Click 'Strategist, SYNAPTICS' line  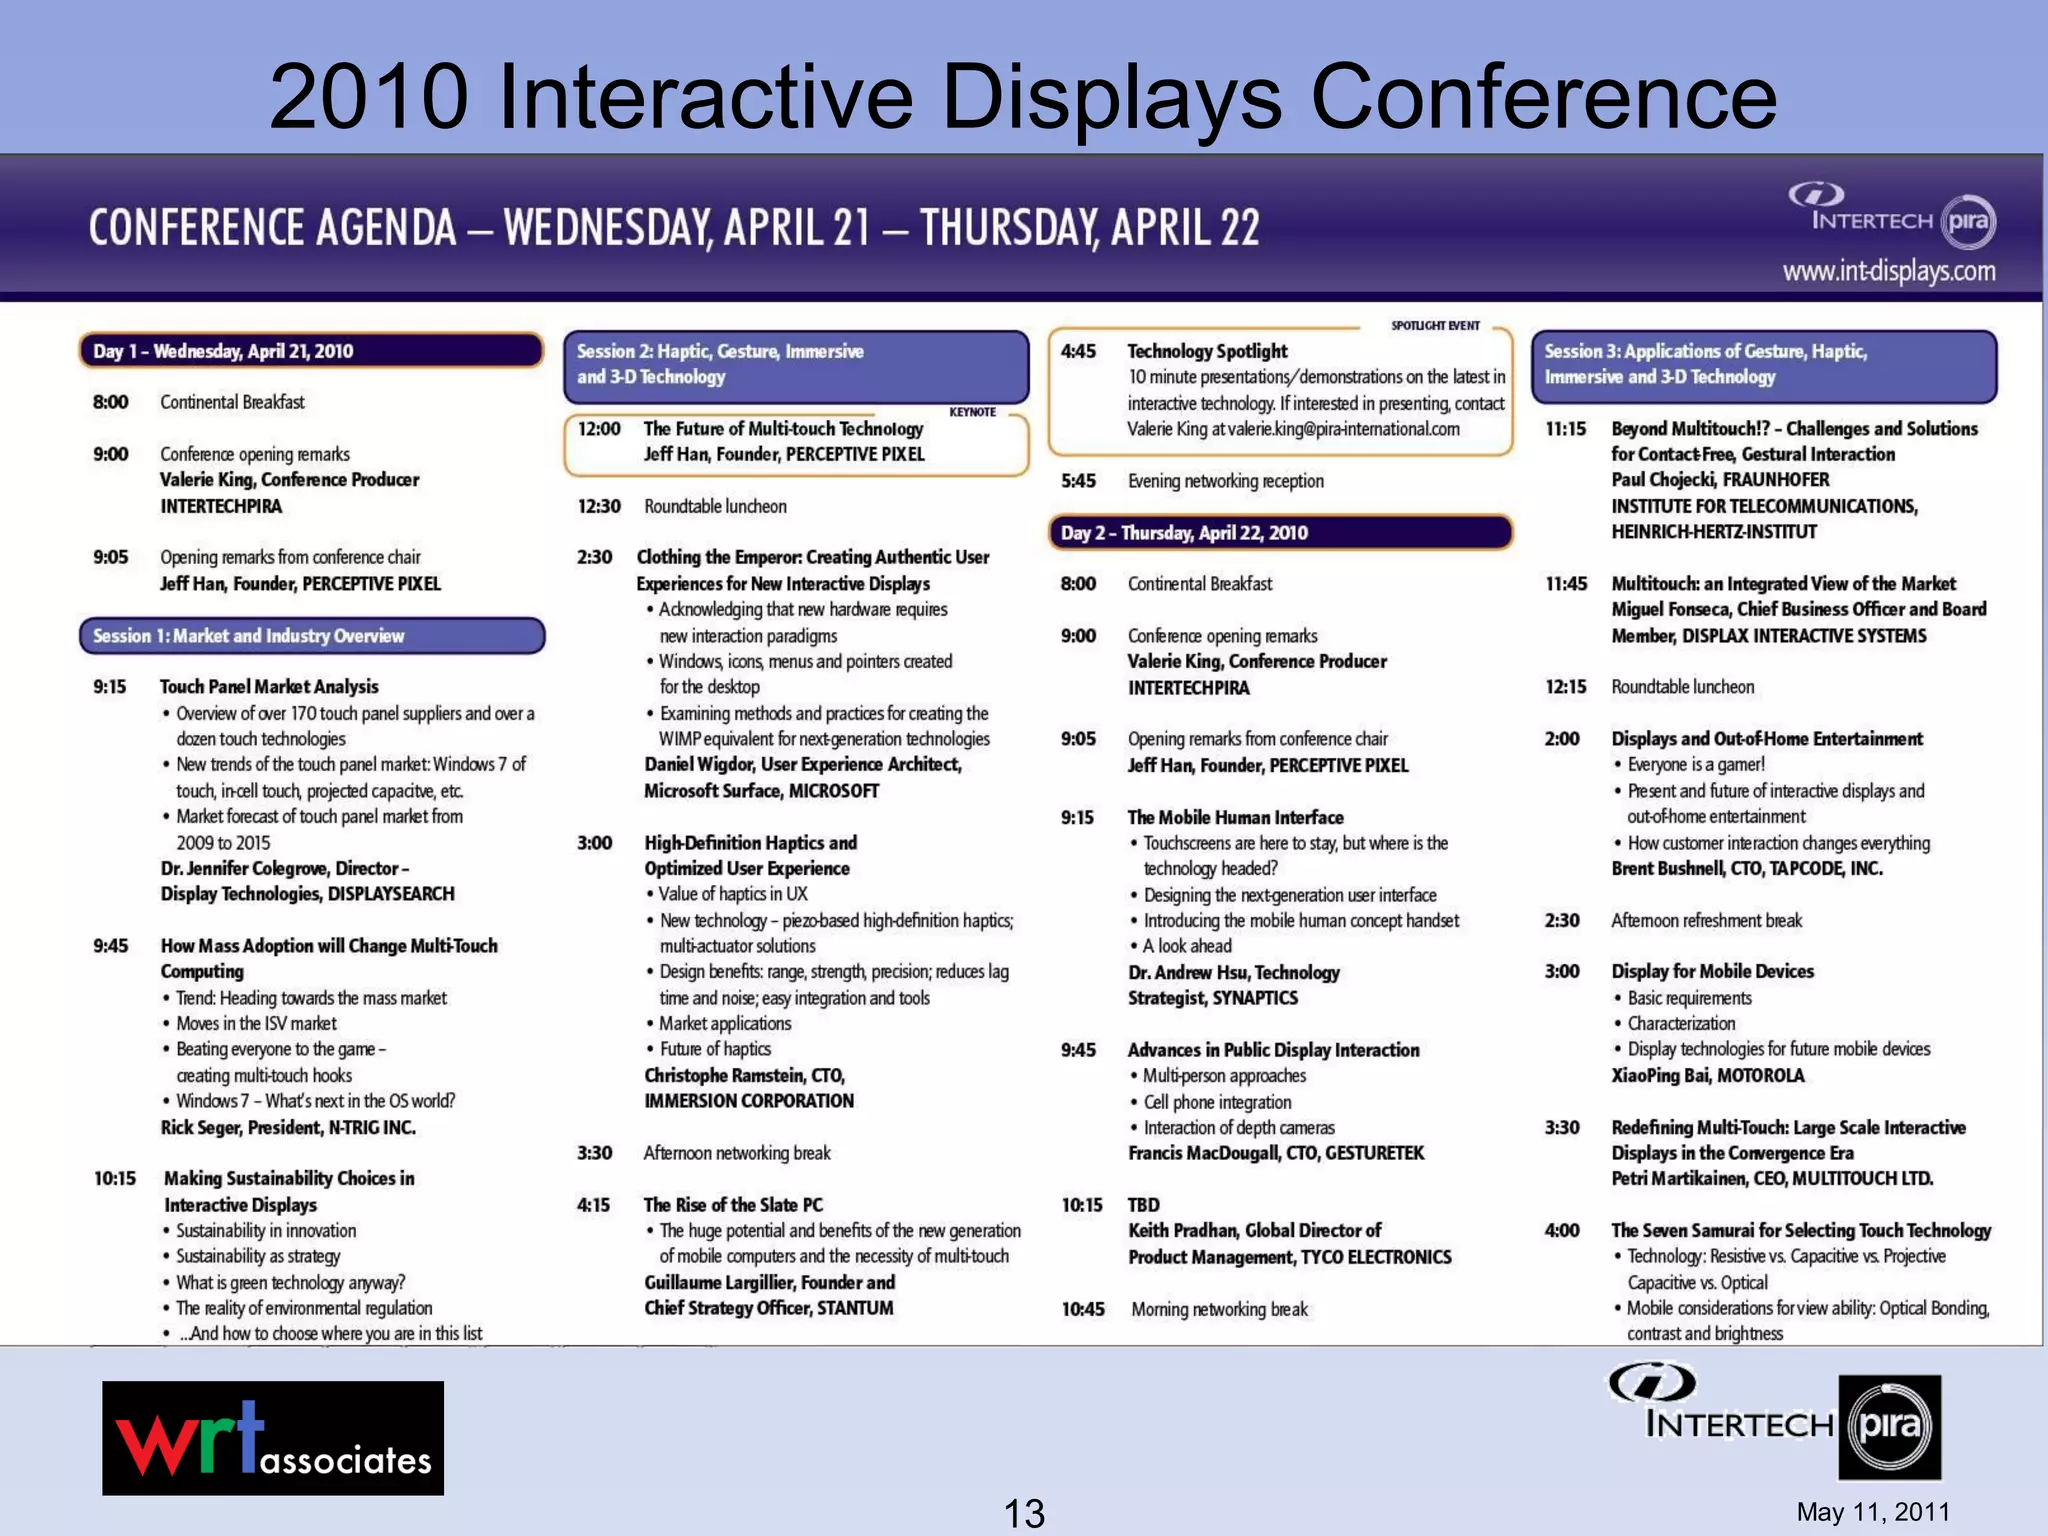[x=1213, y=998]
